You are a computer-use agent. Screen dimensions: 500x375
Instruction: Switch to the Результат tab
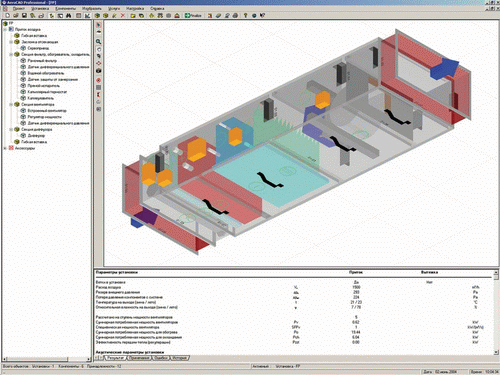point(116,358)
